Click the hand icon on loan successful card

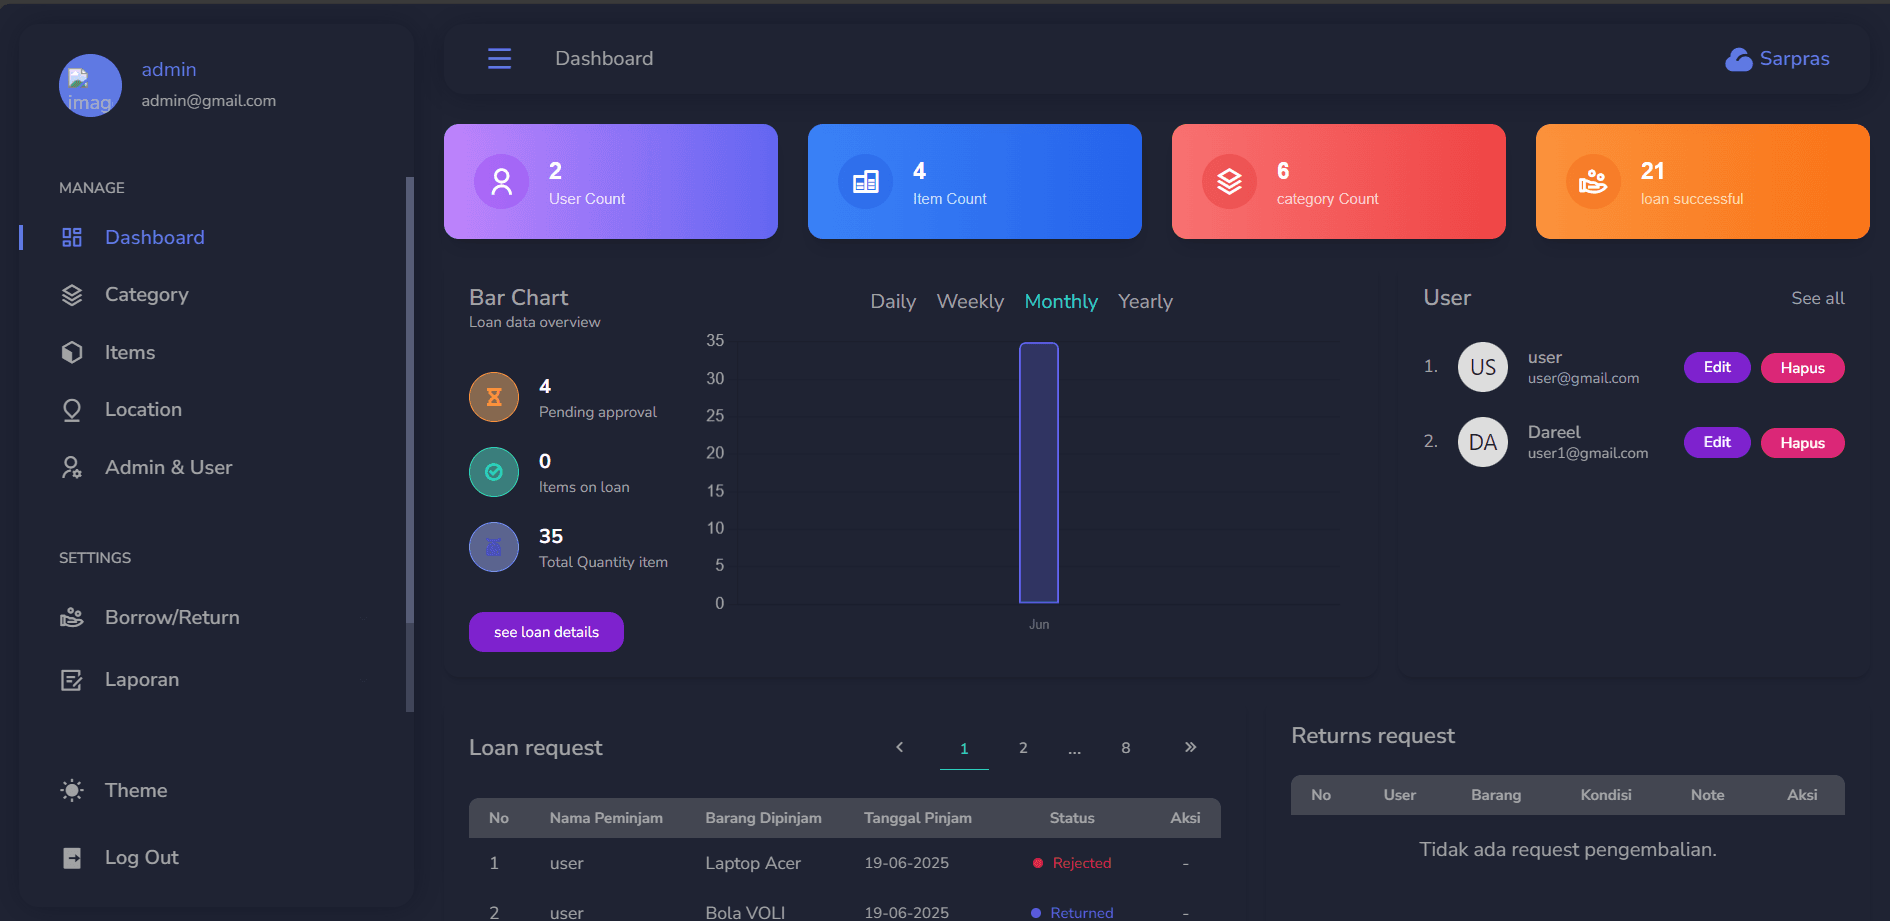(1593, 181)
